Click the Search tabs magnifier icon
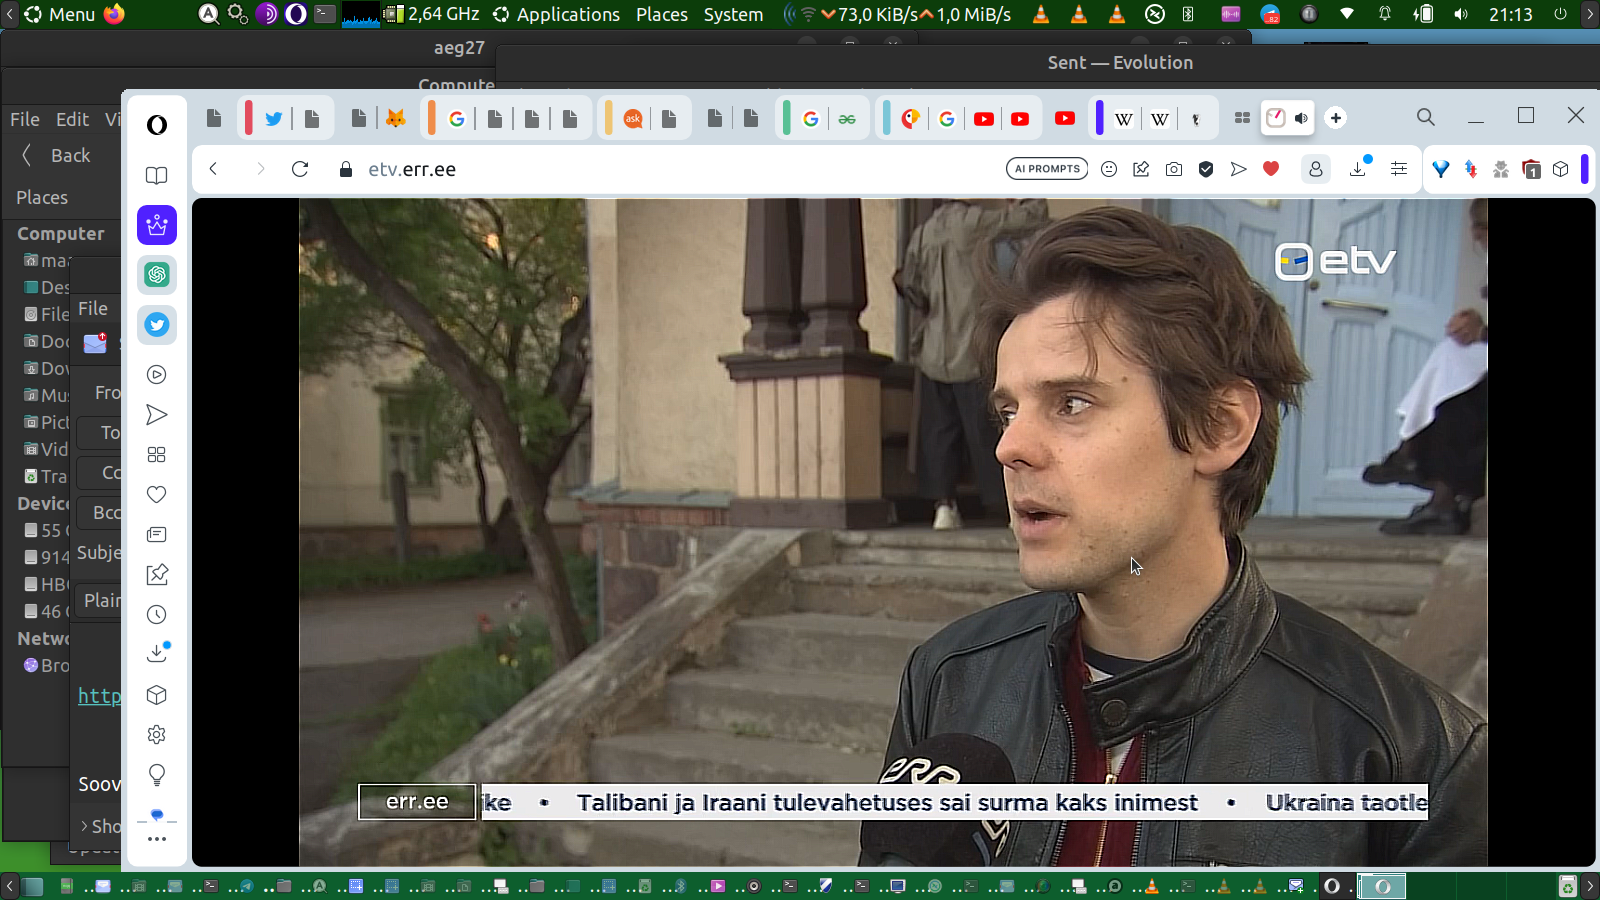Viewport: 1600px width, 900px height. click(1426, 117)
